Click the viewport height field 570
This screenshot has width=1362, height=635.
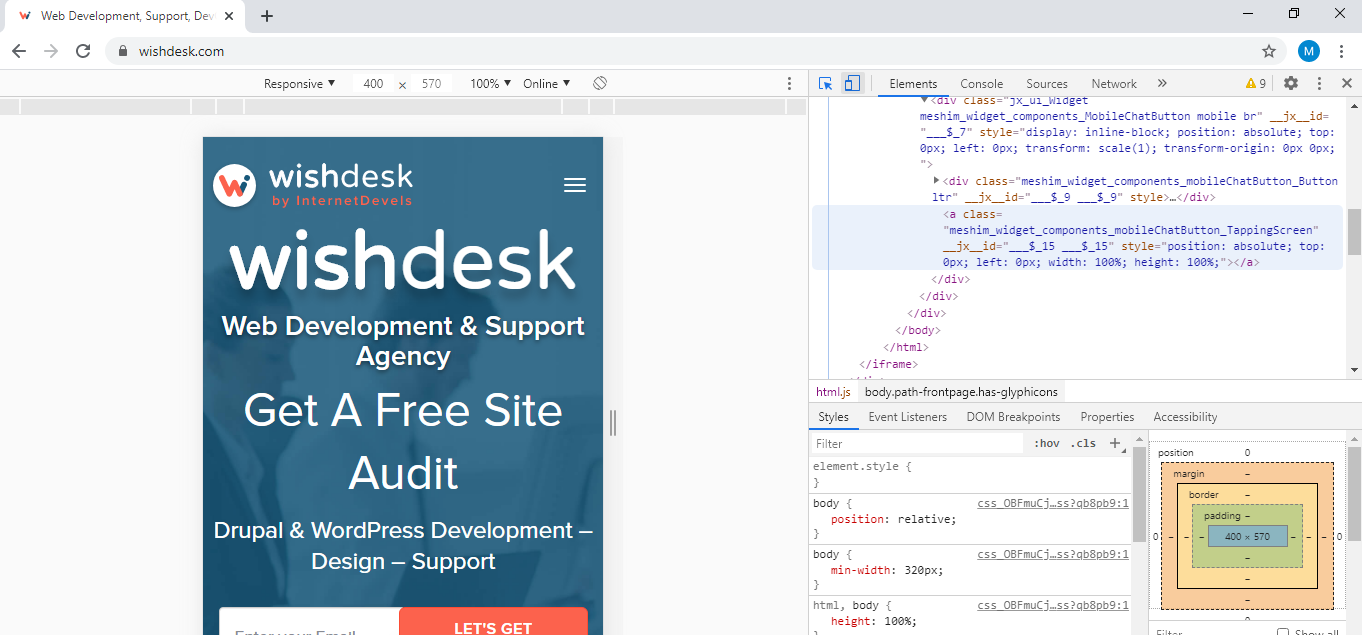(431, 84)
